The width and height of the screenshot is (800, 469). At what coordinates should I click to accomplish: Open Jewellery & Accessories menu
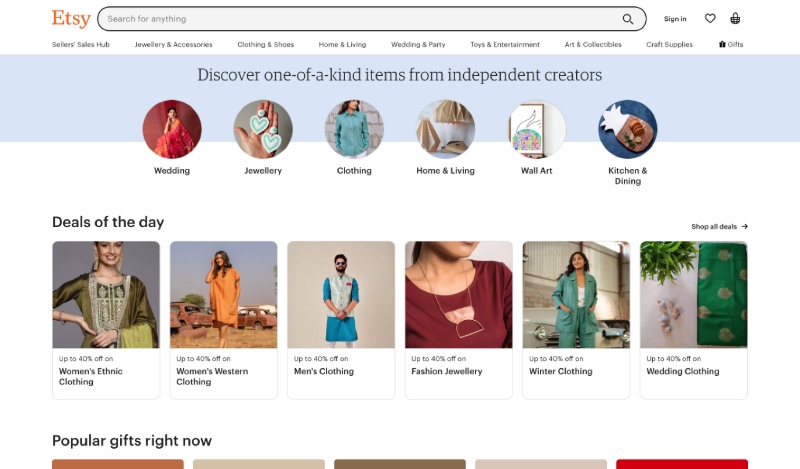click(173, 44)
